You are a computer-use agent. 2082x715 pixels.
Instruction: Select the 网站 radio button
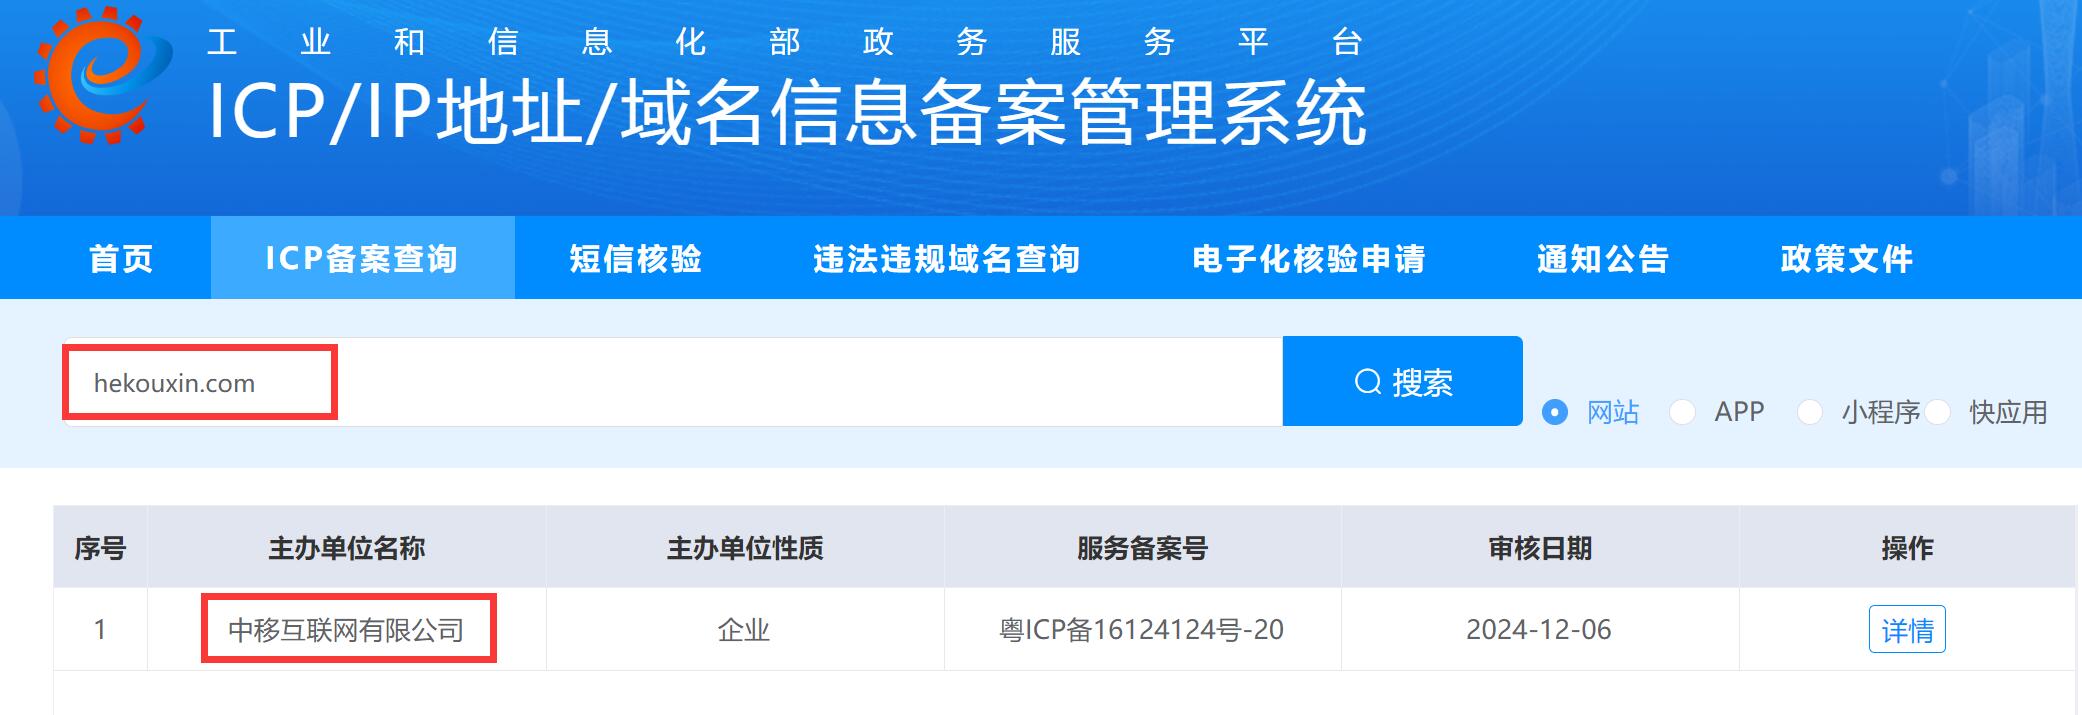coord(1555,412)
